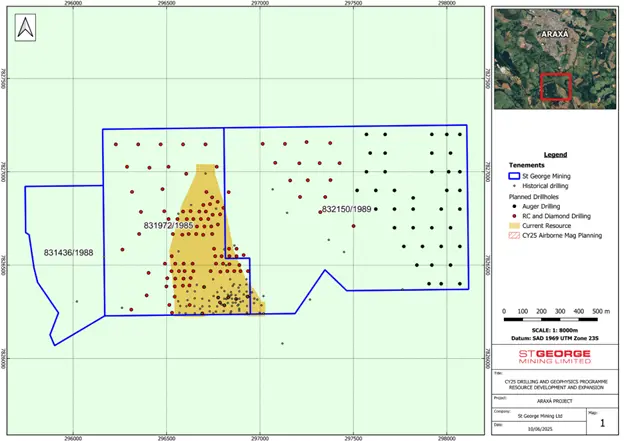The height and width of the screenshot is (441, 624).
Task: Click the Tenements legend heading
Action: [527, 167]
